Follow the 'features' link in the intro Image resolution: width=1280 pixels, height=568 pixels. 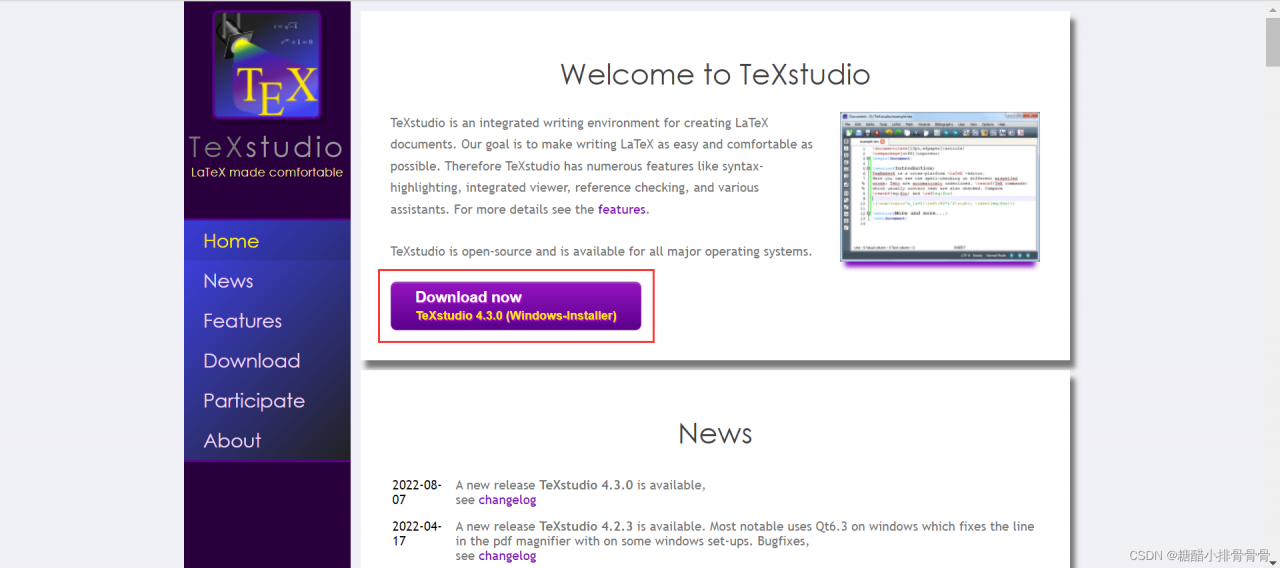(621, 210)
